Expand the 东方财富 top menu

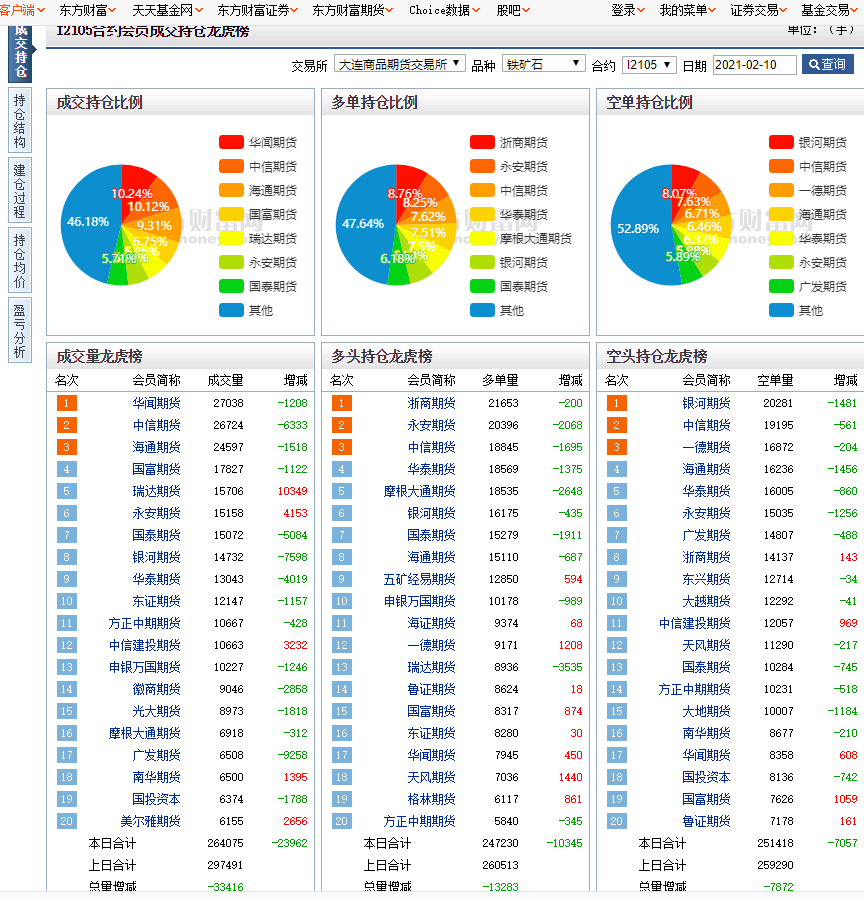pyautogui.click(x=88, y=10)
